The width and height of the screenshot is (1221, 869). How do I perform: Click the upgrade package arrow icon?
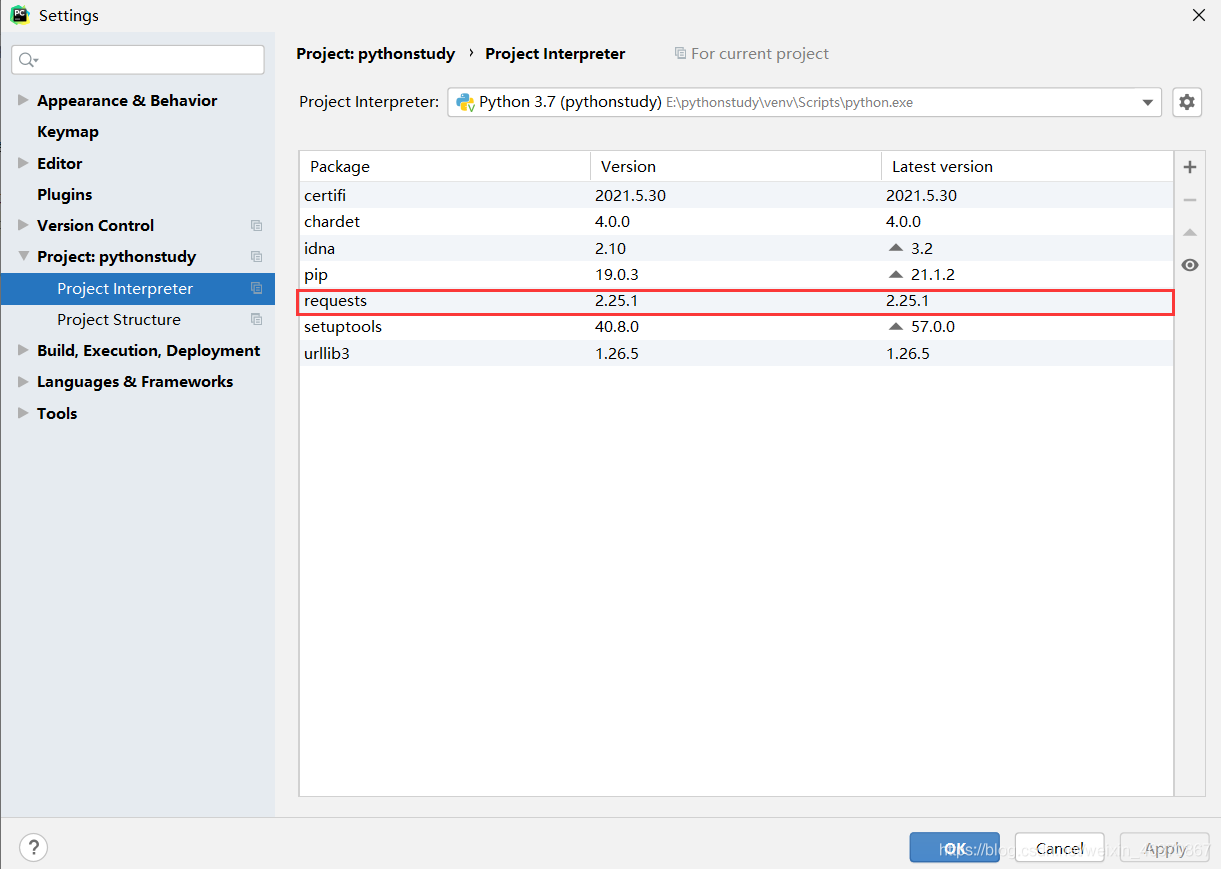pos(1189,232)
